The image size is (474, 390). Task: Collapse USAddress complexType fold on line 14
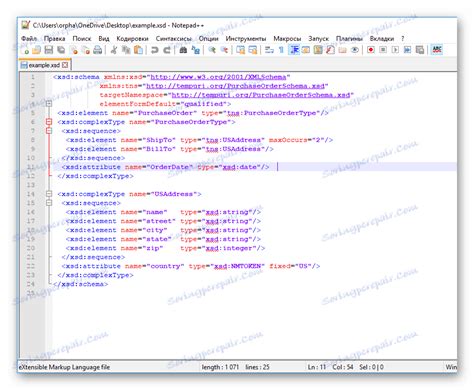pyautogui.click(x=49, y=194)
